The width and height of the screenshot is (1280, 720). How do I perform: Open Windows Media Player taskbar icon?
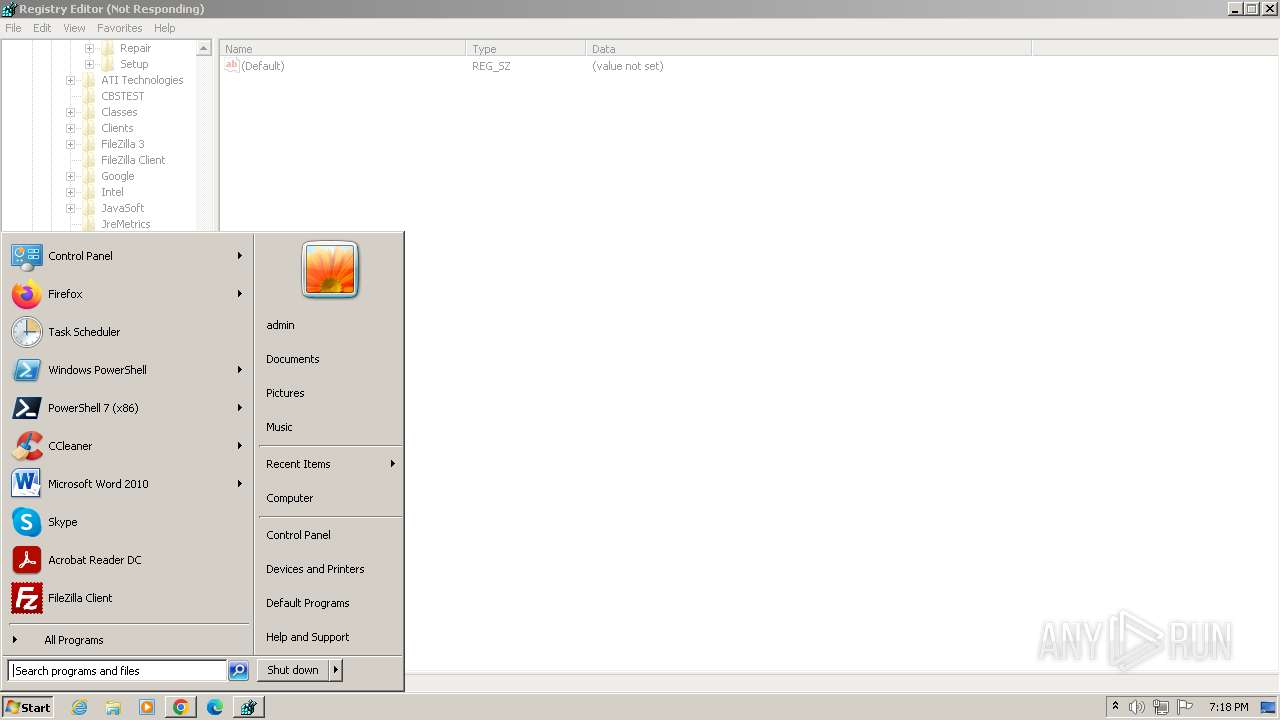pyautogui.click(x=147, y=707)
